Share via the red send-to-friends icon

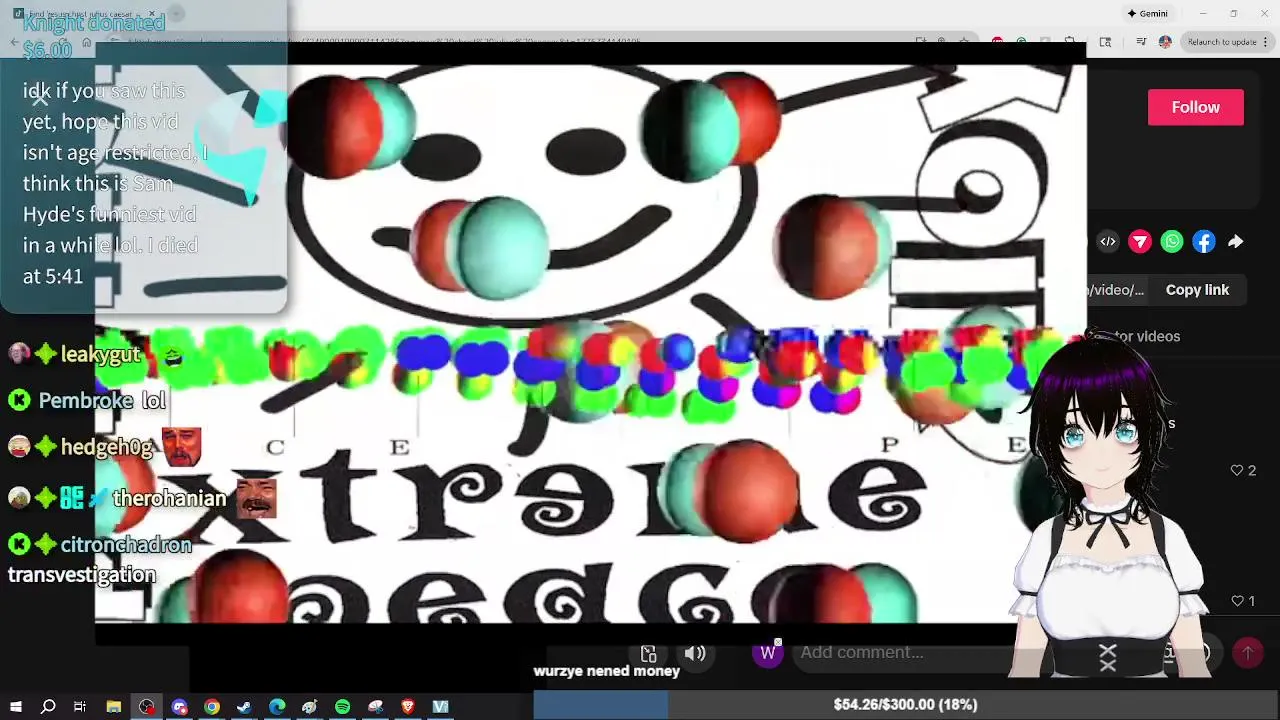[x=1140, y=241]
